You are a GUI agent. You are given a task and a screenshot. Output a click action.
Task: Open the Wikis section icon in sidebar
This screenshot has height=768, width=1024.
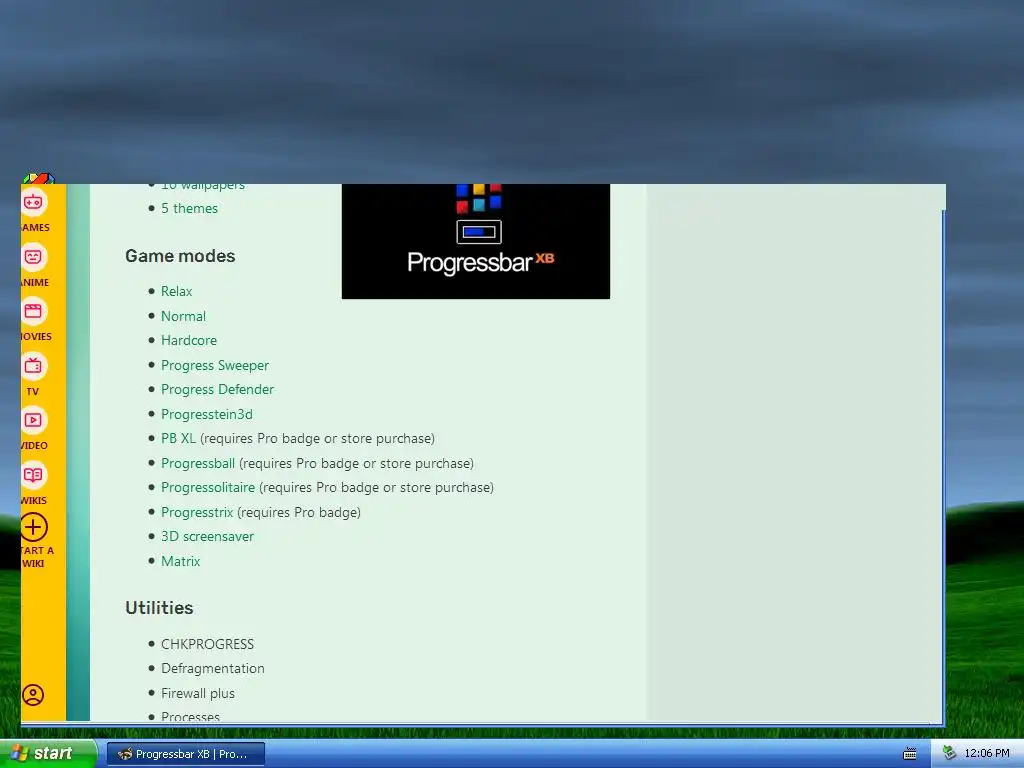click(33, 475)
